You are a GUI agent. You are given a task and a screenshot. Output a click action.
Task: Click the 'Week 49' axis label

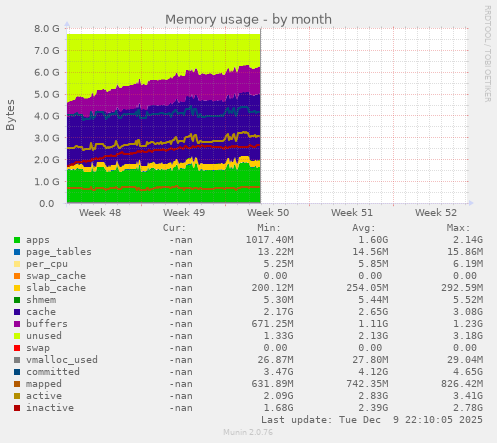point(184,213)
